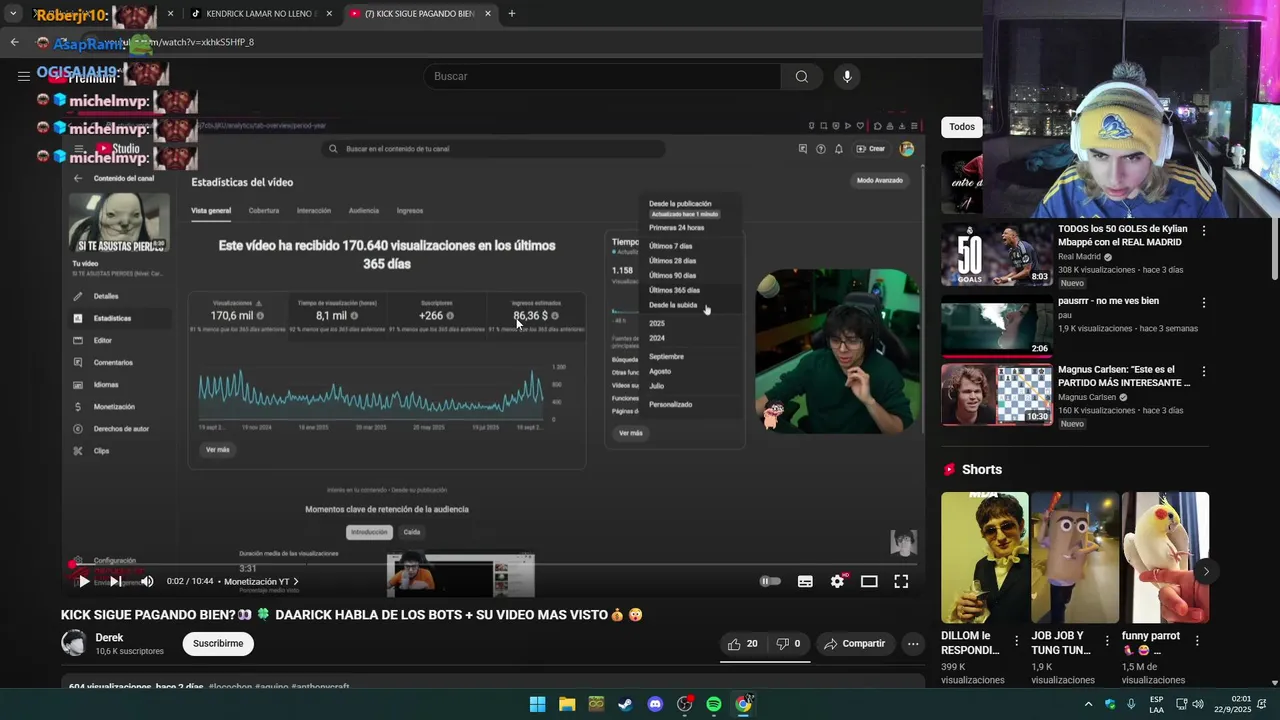Viewport: 1280px width, 720px height.
Task: Open the pausrrr no me ves bien video
Action: (x=997, y=326)
